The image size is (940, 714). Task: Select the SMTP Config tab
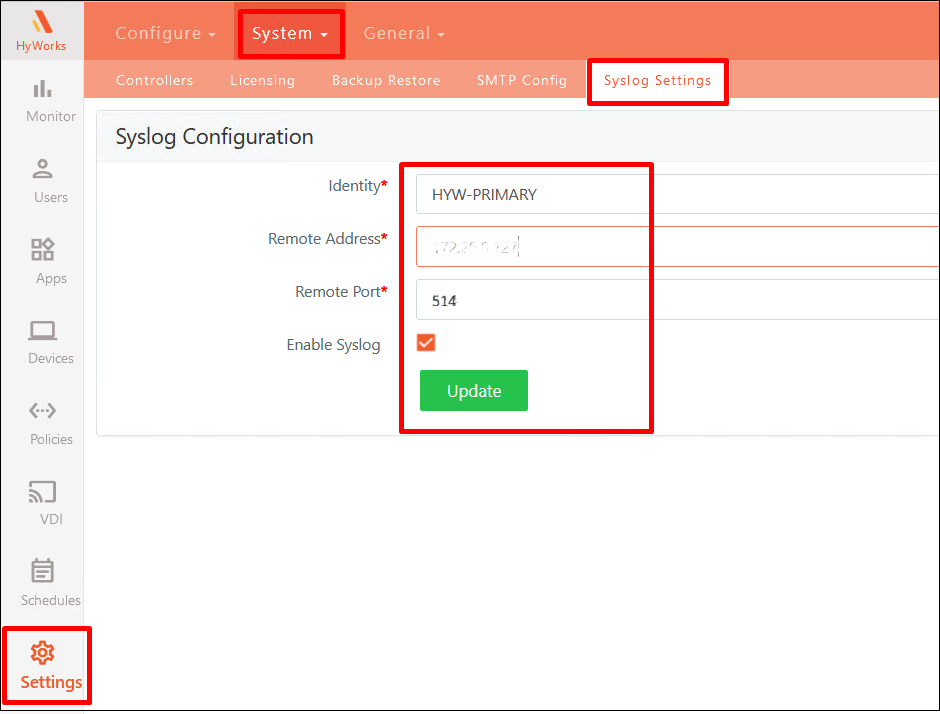pos(521,80)
